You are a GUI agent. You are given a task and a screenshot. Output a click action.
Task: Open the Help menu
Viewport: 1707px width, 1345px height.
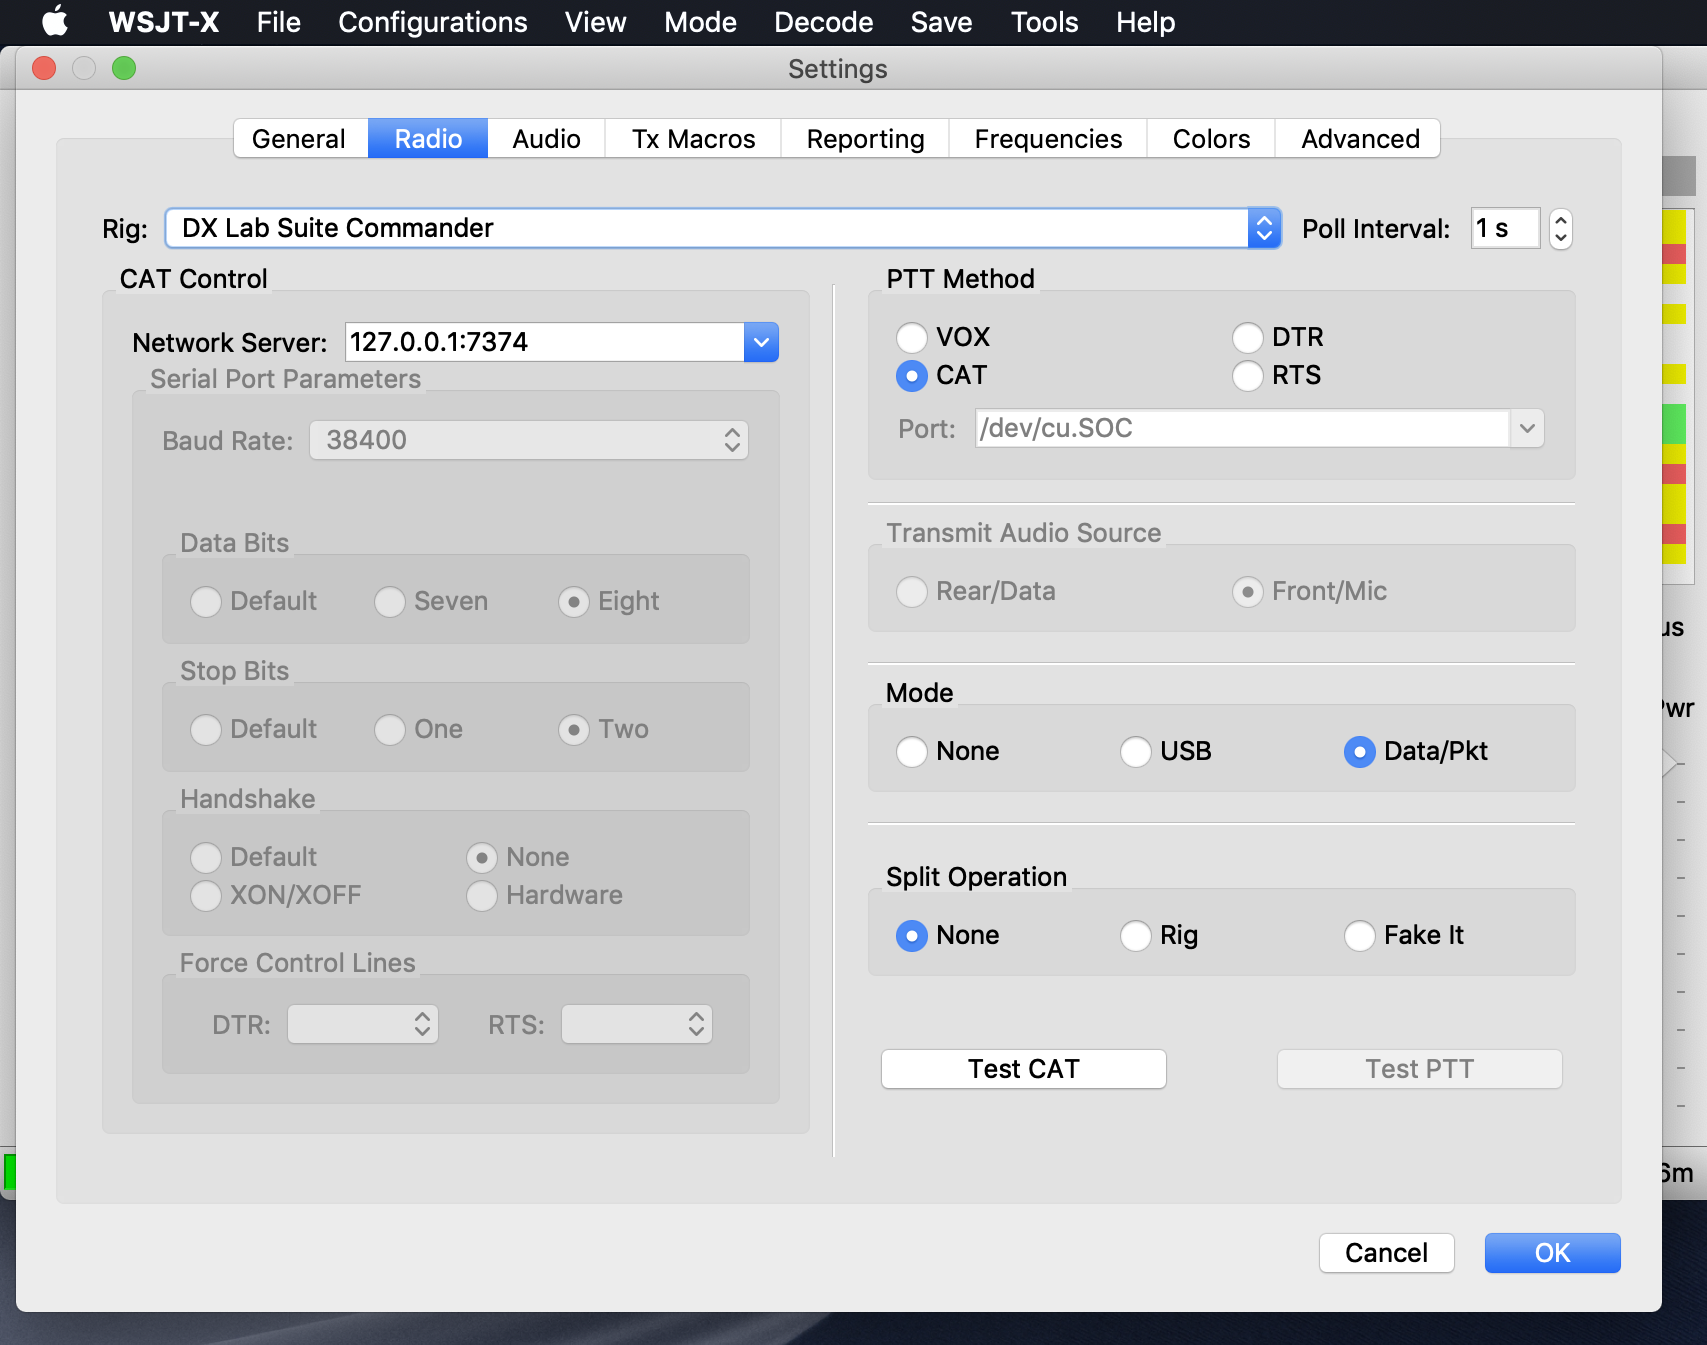[1146, 22]
